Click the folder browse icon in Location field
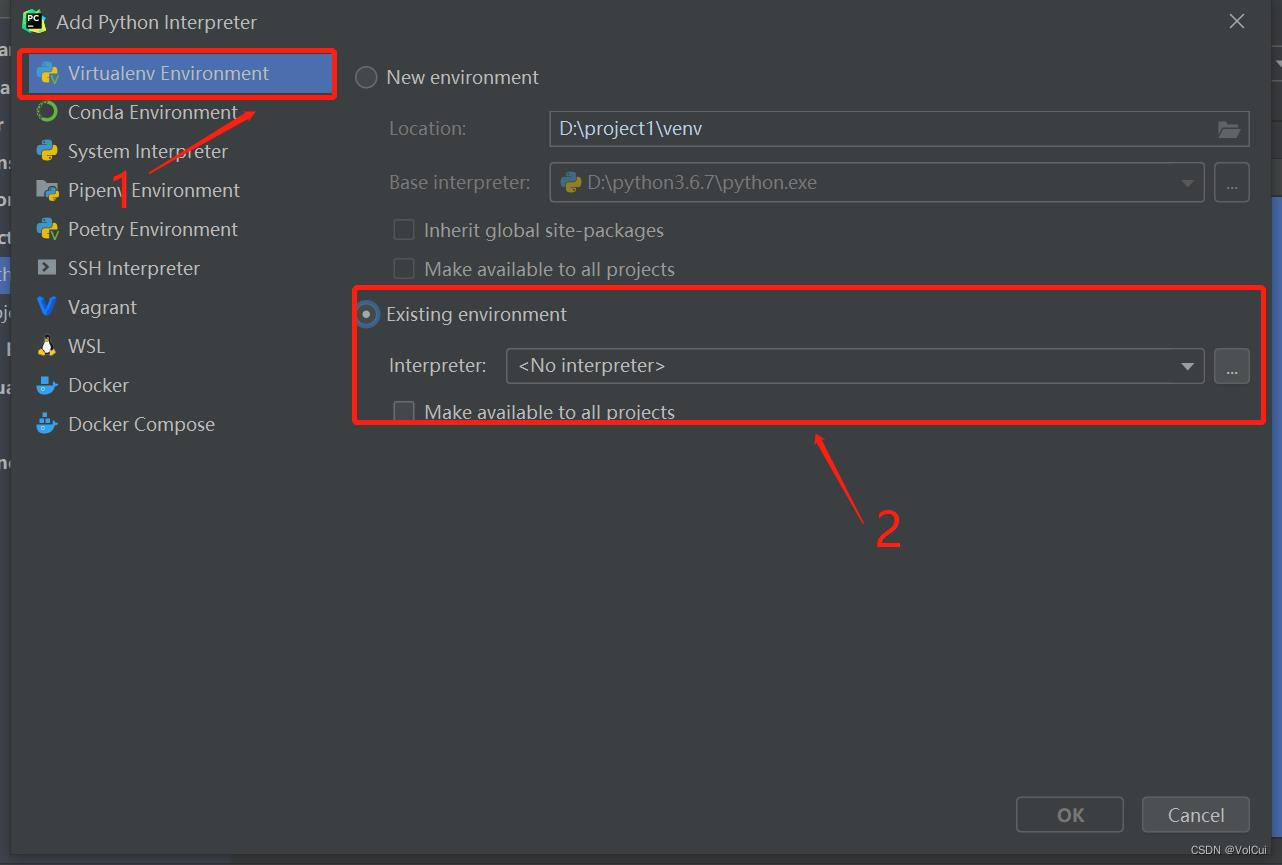 coord(1229,129)
